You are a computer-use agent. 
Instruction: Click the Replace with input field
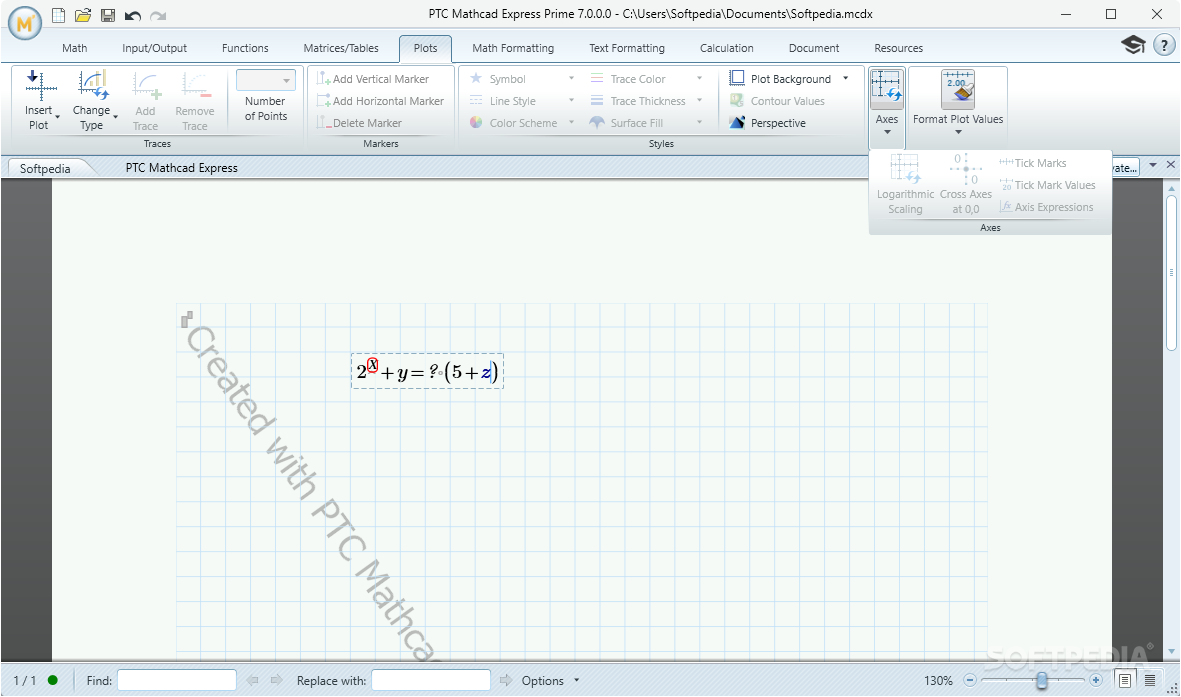(431, 680)
